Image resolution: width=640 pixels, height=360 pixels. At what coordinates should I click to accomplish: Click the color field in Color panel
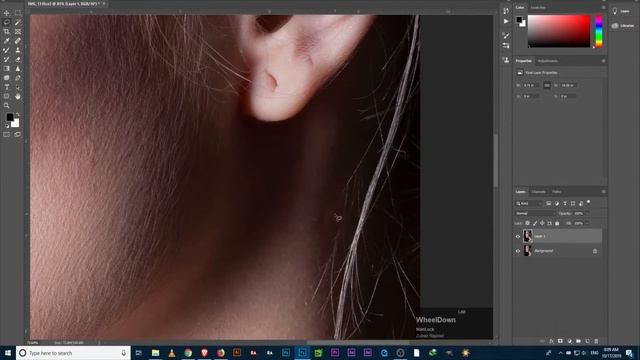click(559, 31)
